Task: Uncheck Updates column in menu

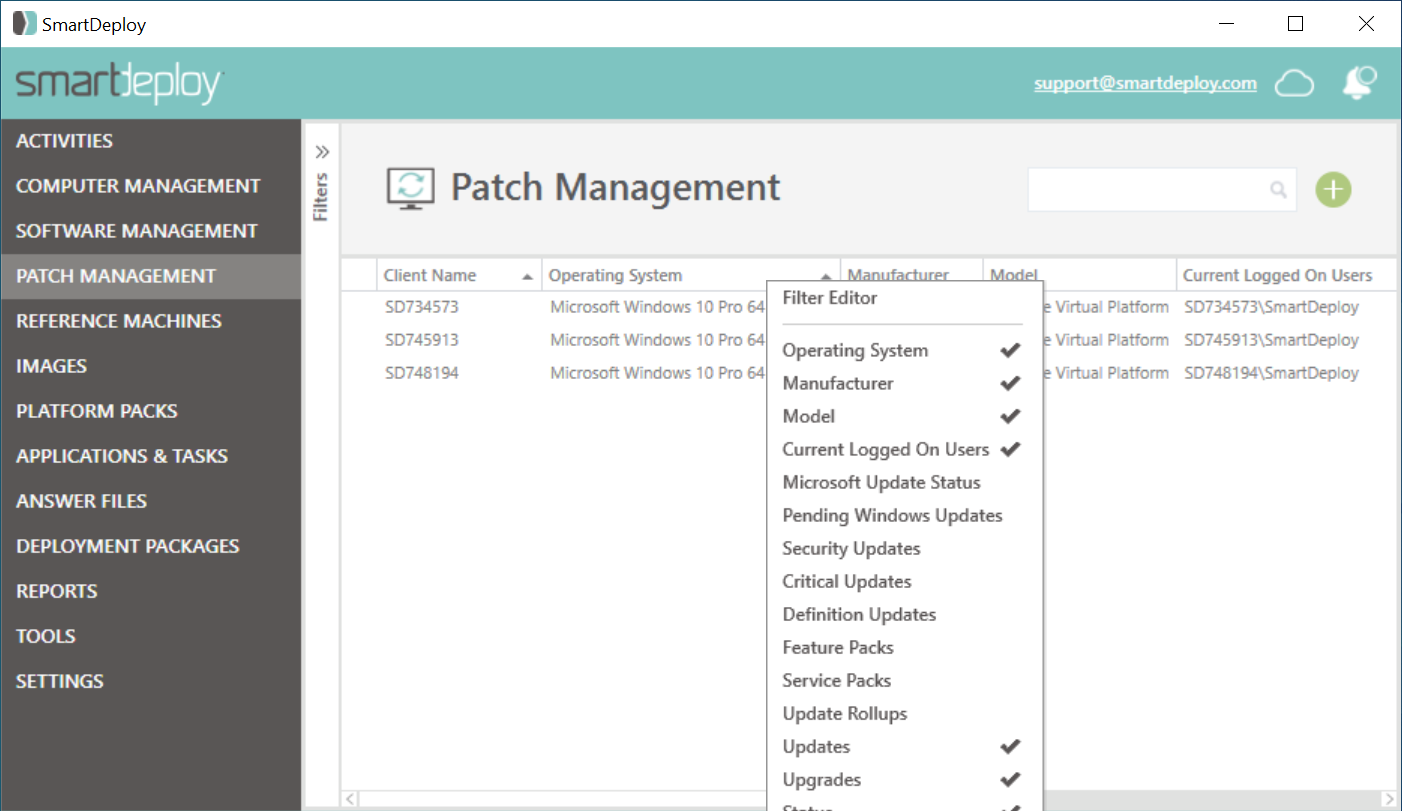Action: click(x=904, y=746)
